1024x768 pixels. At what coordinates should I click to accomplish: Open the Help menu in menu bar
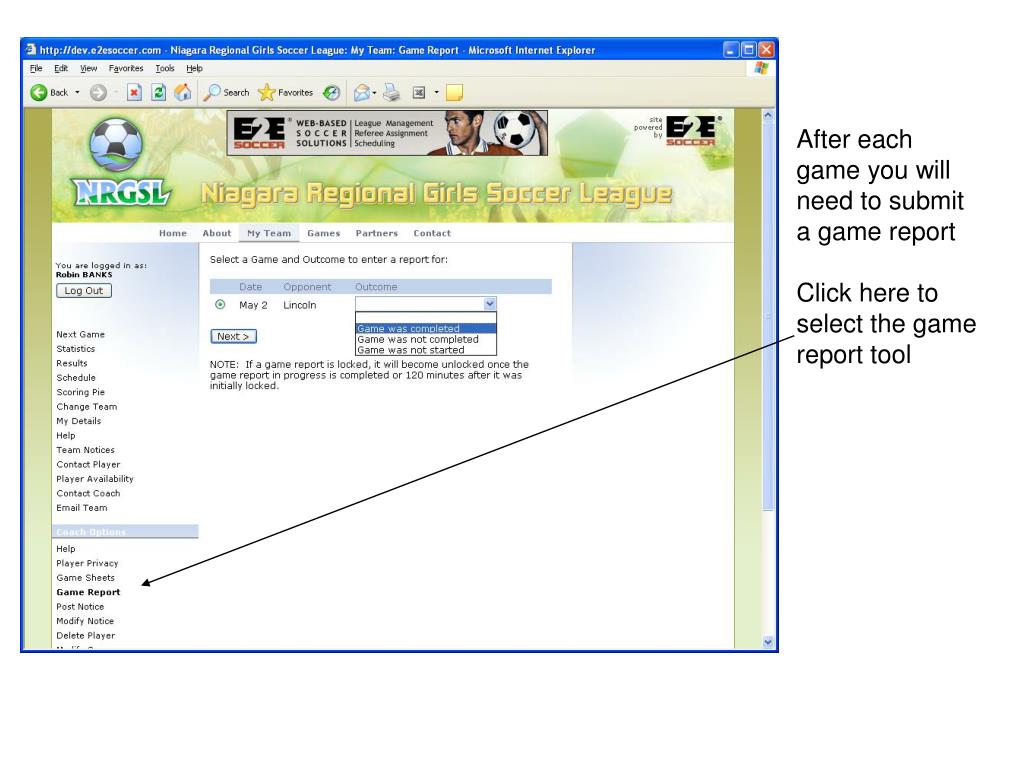coord(195,68)
